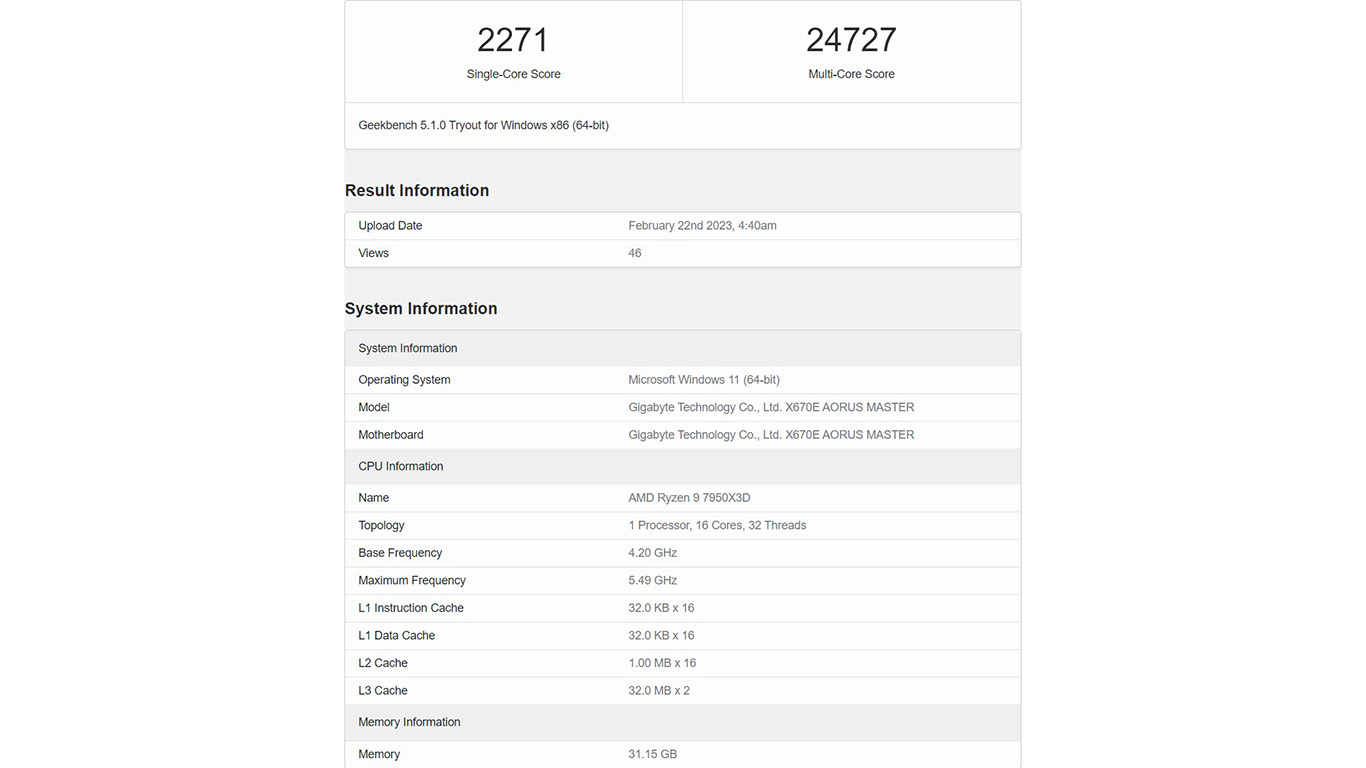Click the L1 Instruction Cache 32.0 KB value
1366x768 pixels.
coord(661,608)
